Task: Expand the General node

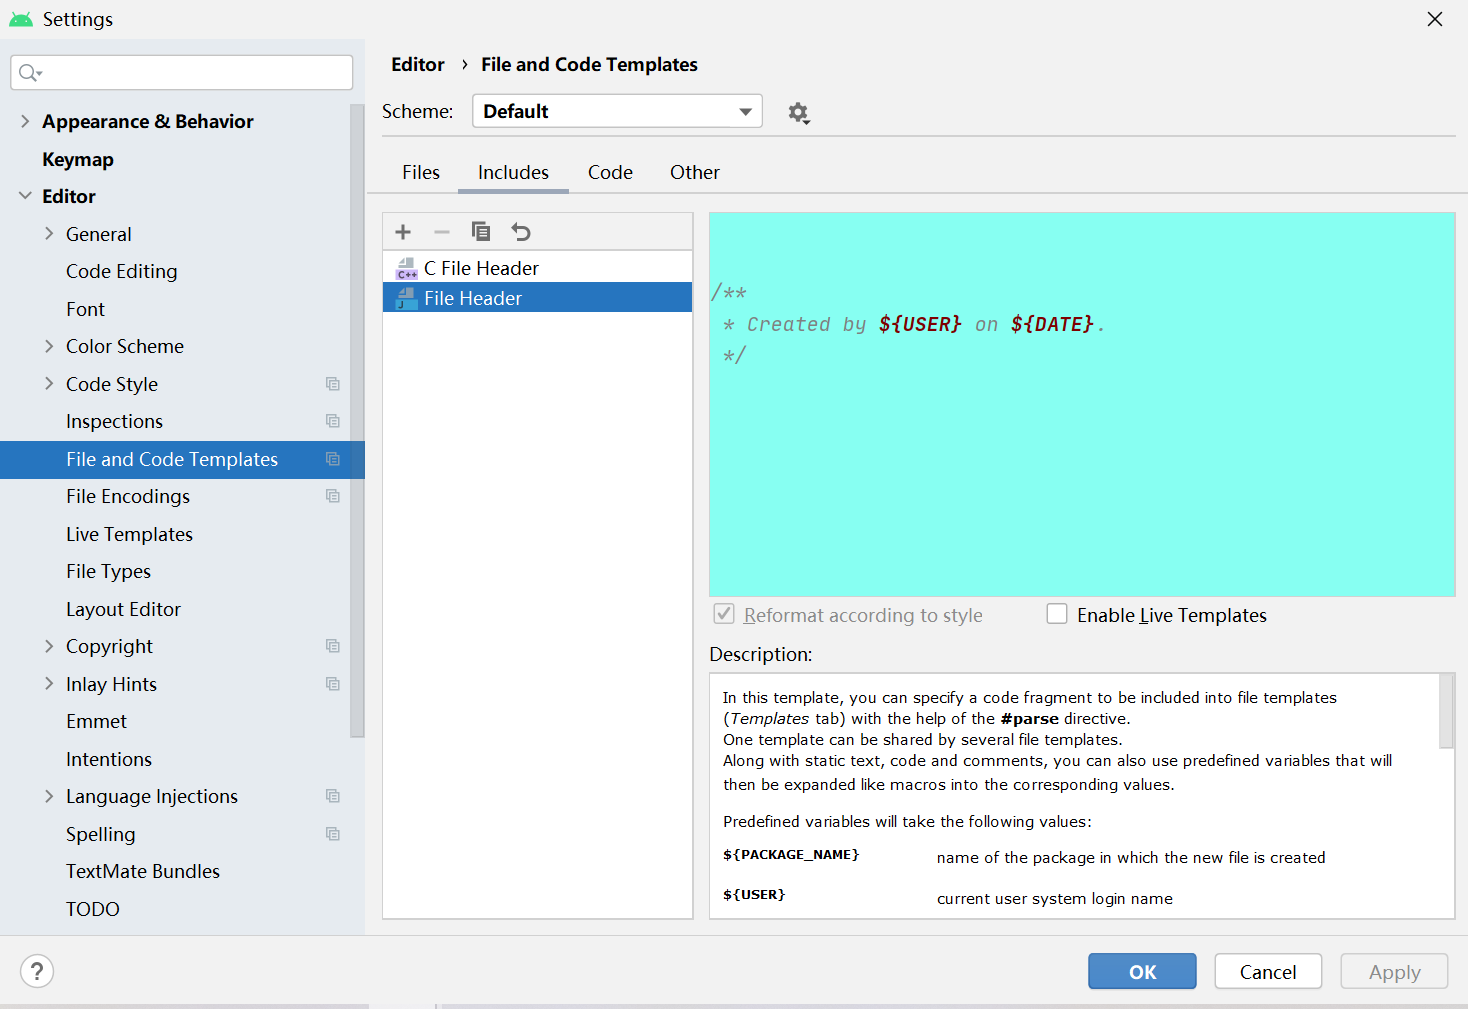Action: (49, 234)
